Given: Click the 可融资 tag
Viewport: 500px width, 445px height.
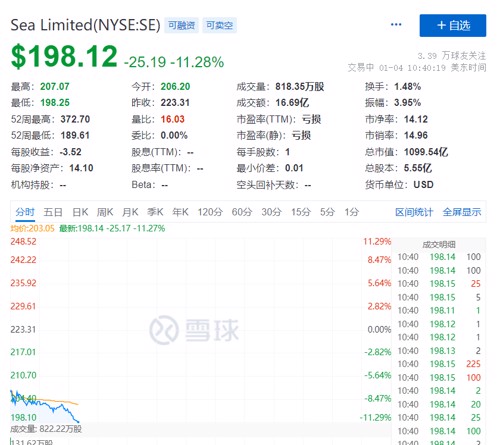Looking at the screenshot, I should click(x=181, y=25).
